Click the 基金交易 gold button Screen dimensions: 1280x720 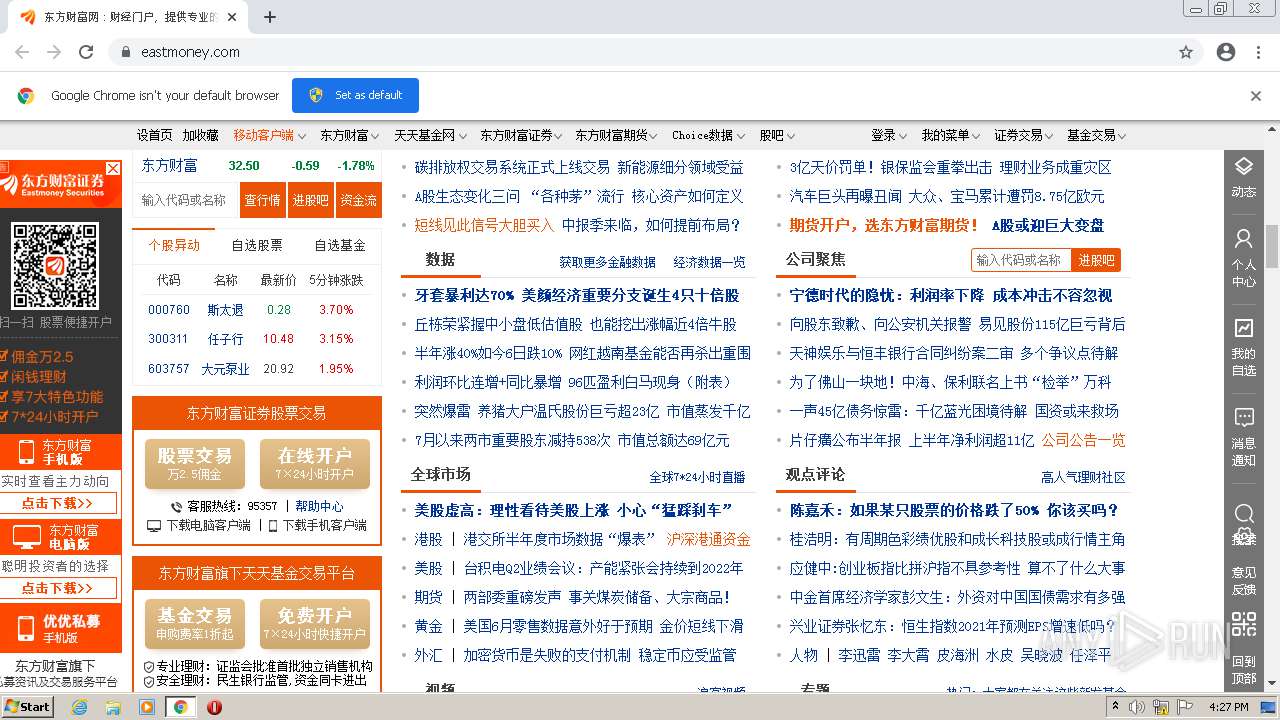tap(194, 624)
